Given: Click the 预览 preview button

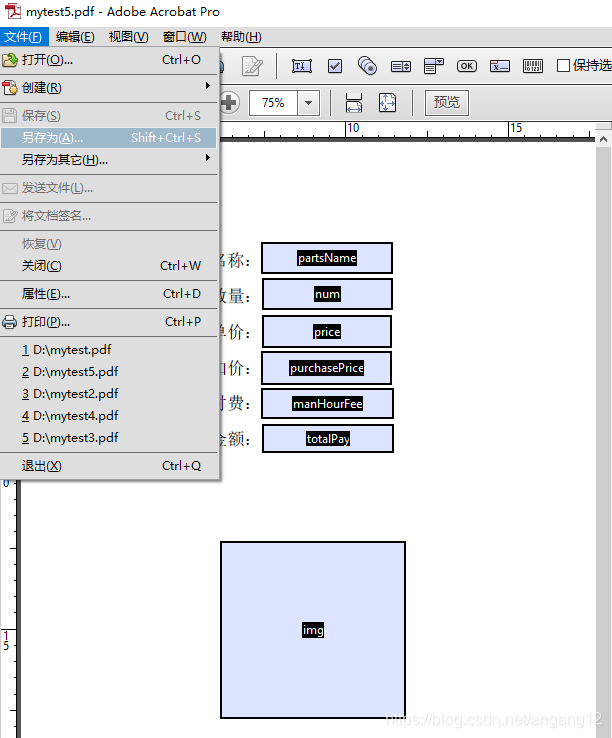Looking at the screenshot, I should [446, 102].
